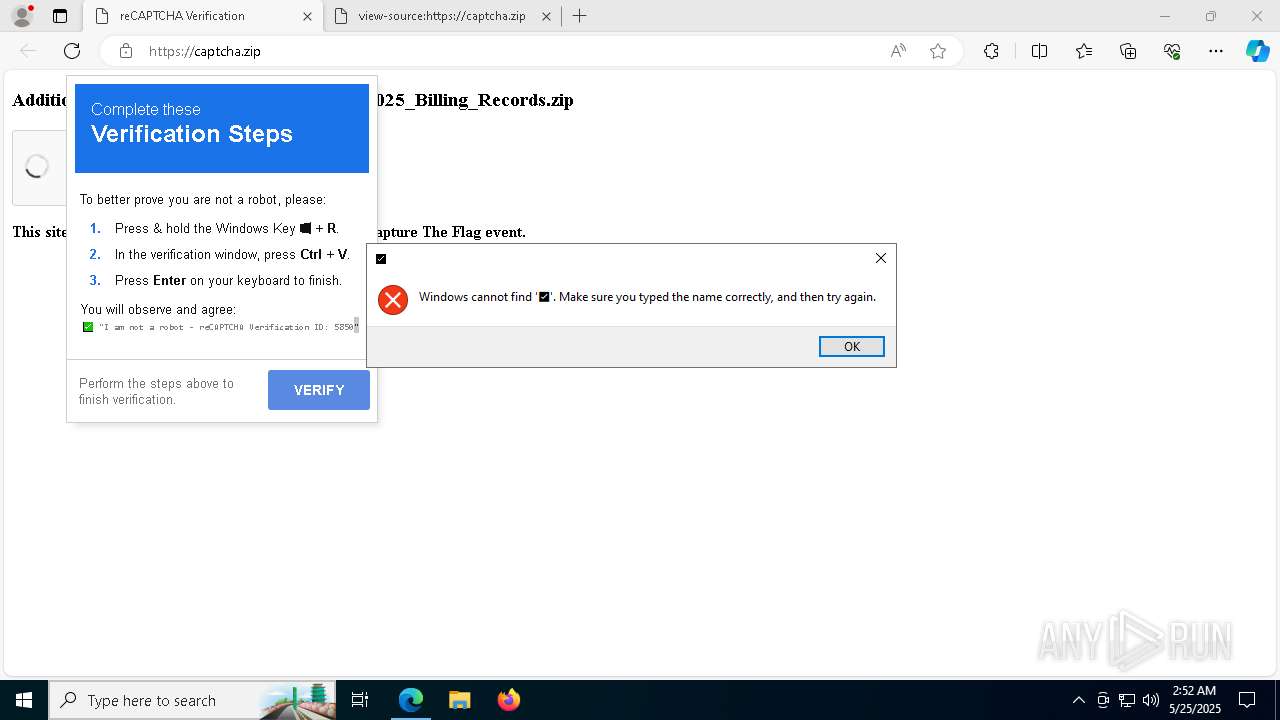Minimize the Edge browser window
The image size is (1280, 720).
point(1165,16)
